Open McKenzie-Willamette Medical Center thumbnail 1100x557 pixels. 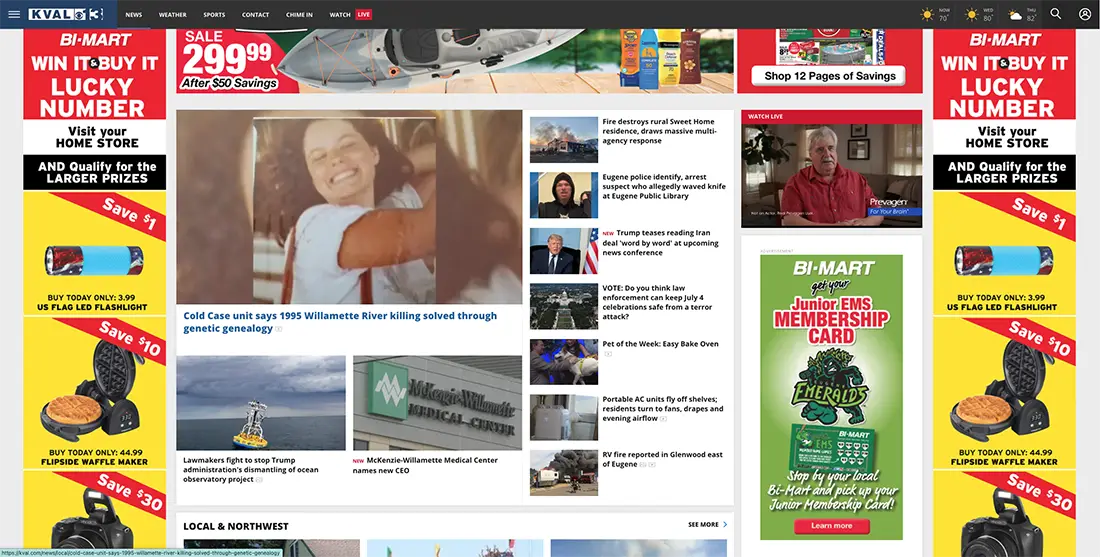(x=437, y=403)
